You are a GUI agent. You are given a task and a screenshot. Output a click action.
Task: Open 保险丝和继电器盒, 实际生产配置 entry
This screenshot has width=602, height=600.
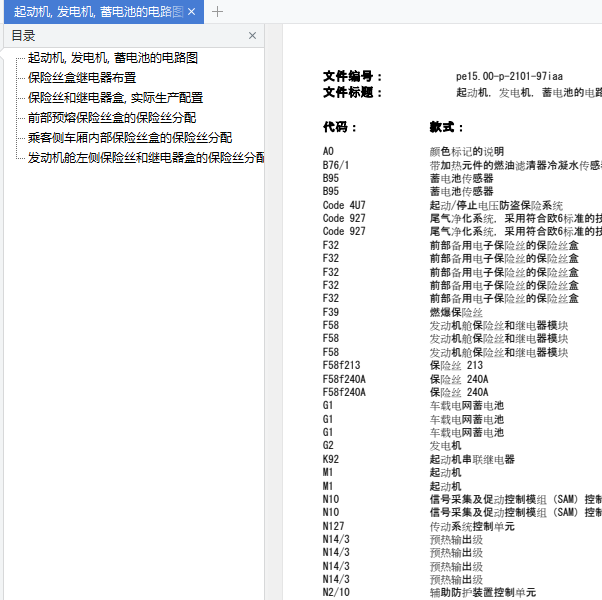pyautogui.click(x=115, y=98)
